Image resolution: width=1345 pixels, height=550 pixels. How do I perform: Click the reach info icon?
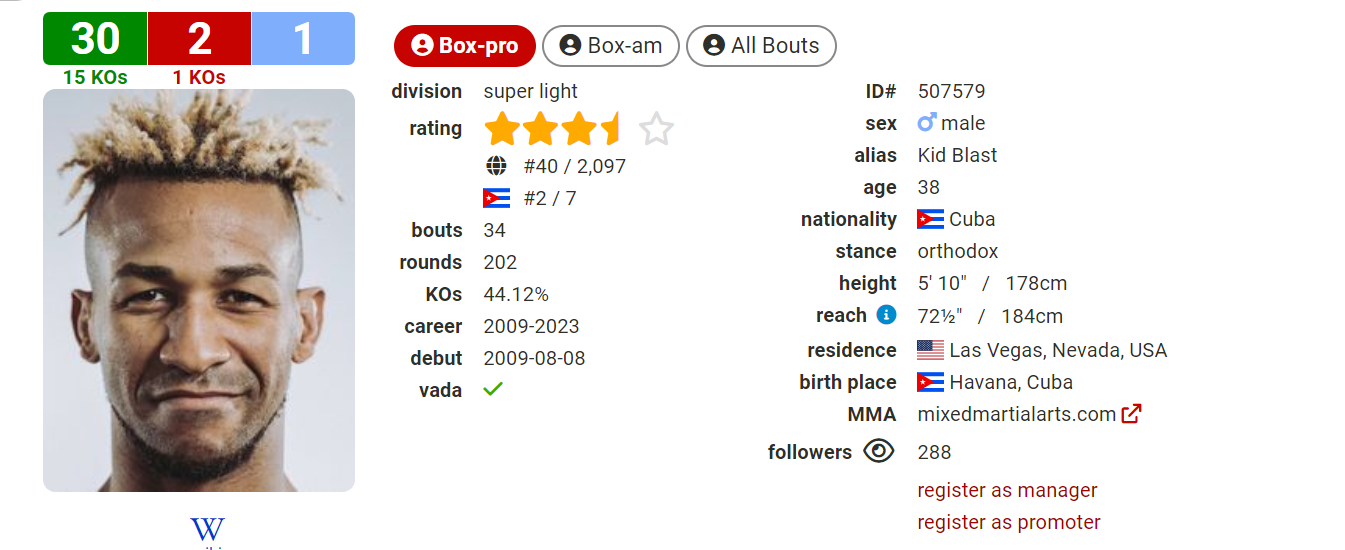[886, 315]
